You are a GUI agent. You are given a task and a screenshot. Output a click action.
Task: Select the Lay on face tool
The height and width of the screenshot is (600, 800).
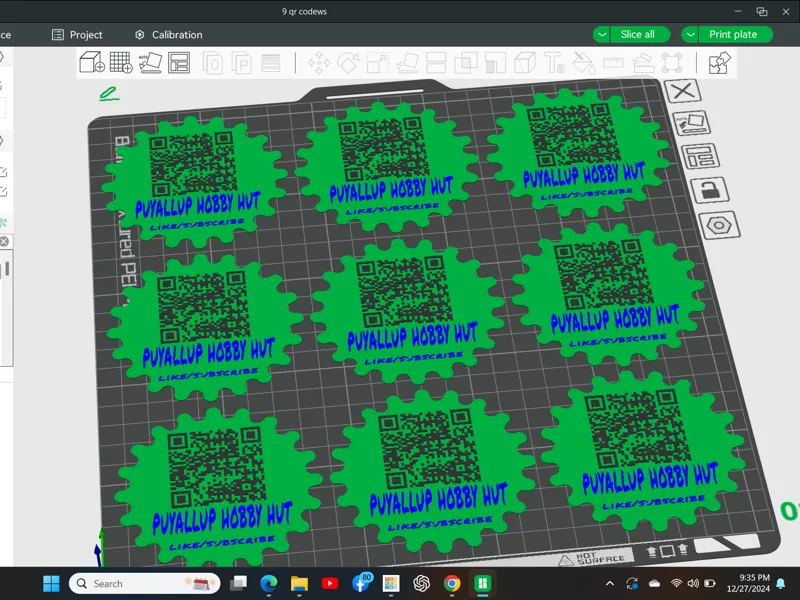(x=407, y=63)
